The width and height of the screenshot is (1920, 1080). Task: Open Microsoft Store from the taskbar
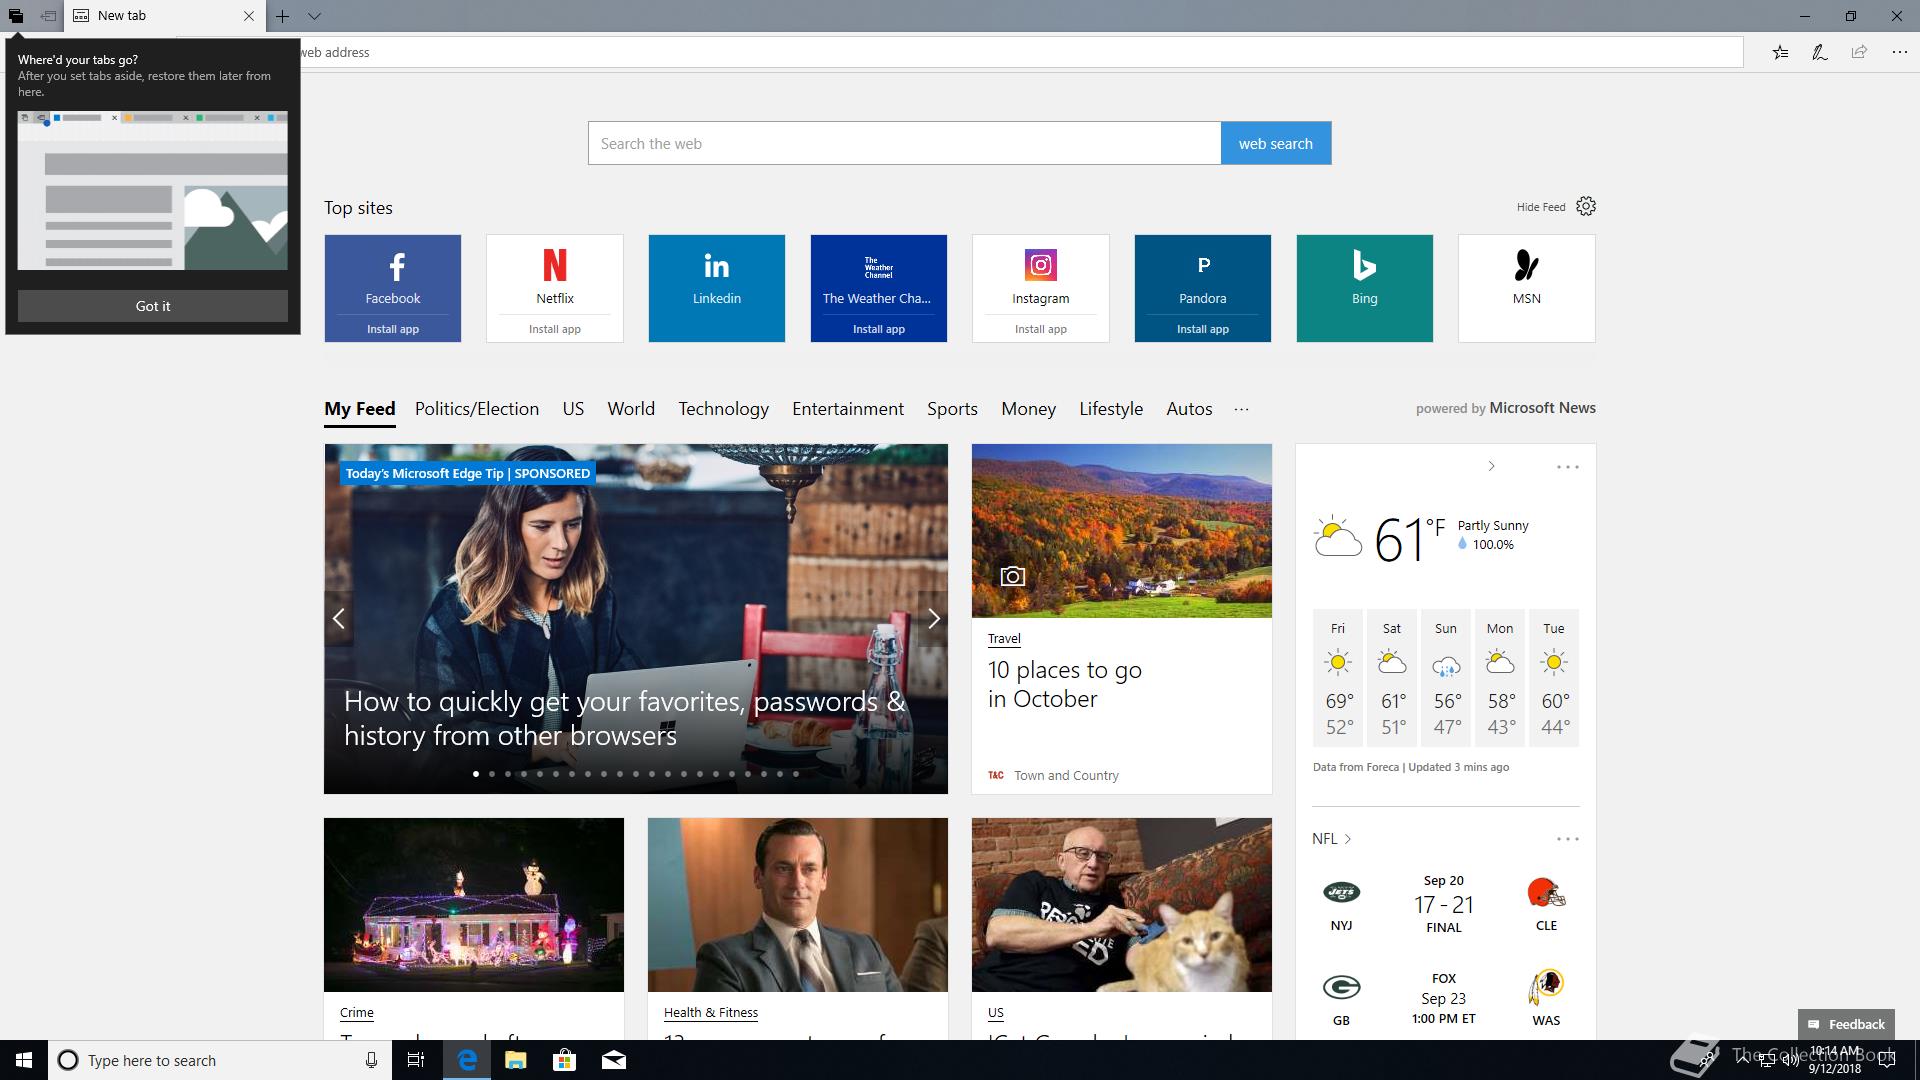(565, 1060)
